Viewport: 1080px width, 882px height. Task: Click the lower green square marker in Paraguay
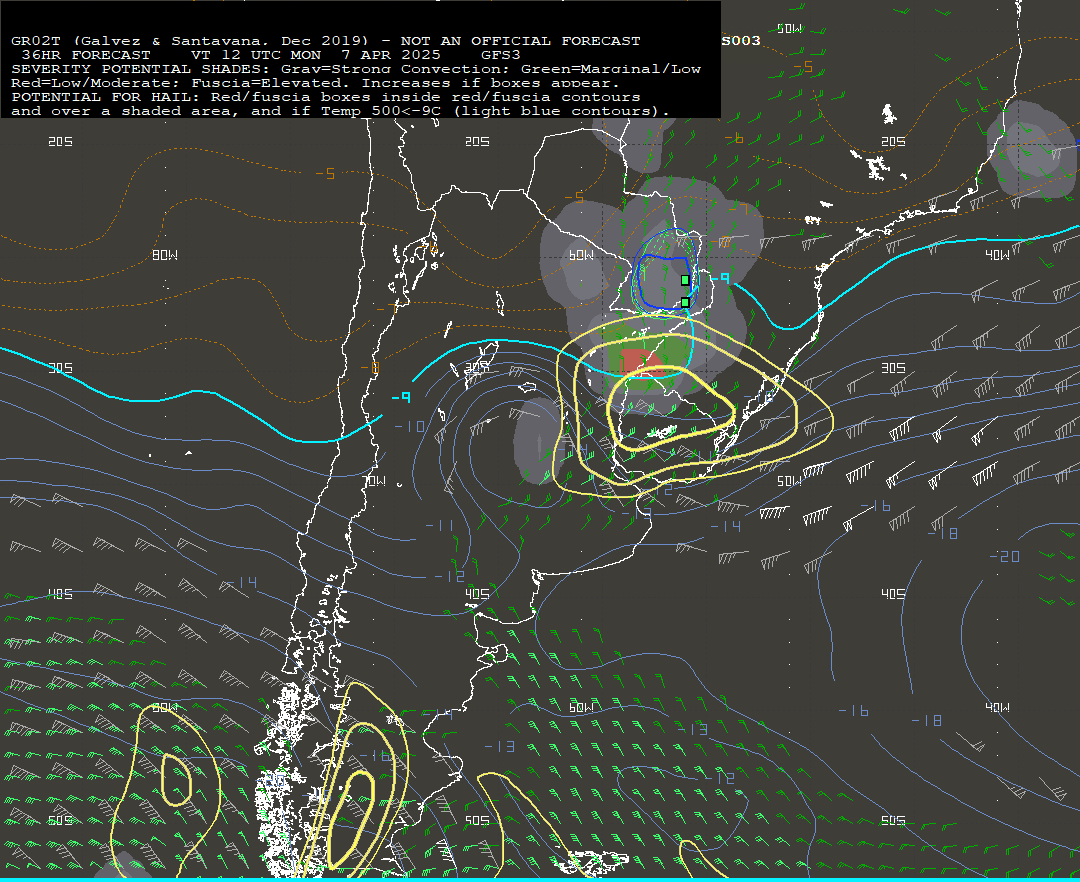[685, 303]
